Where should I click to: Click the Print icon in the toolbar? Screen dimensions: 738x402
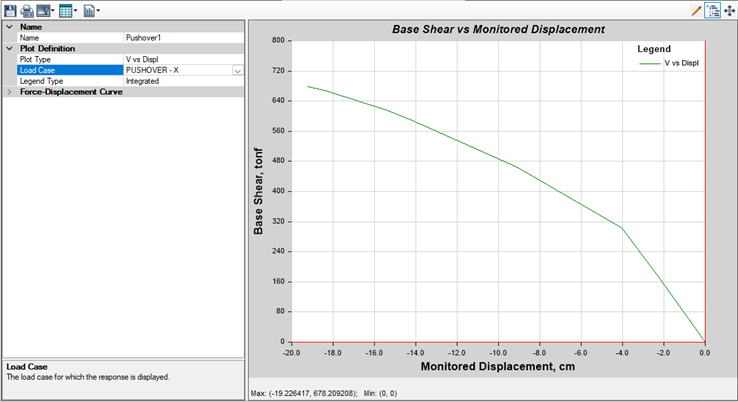click(27, 11)
